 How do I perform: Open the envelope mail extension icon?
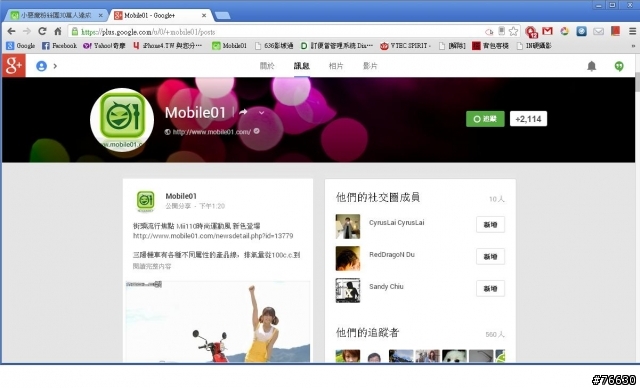pos(598,31)
